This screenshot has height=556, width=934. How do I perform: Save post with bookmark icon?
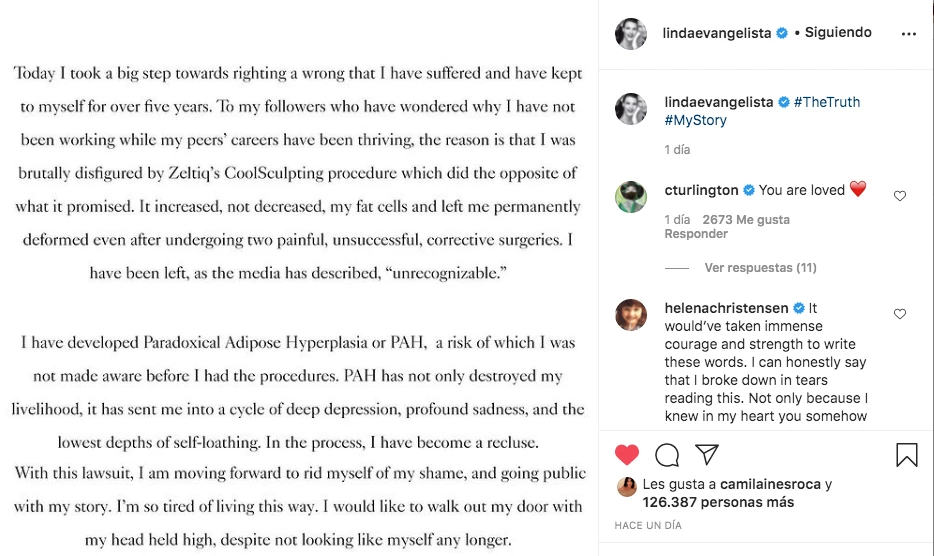(907, 455)
